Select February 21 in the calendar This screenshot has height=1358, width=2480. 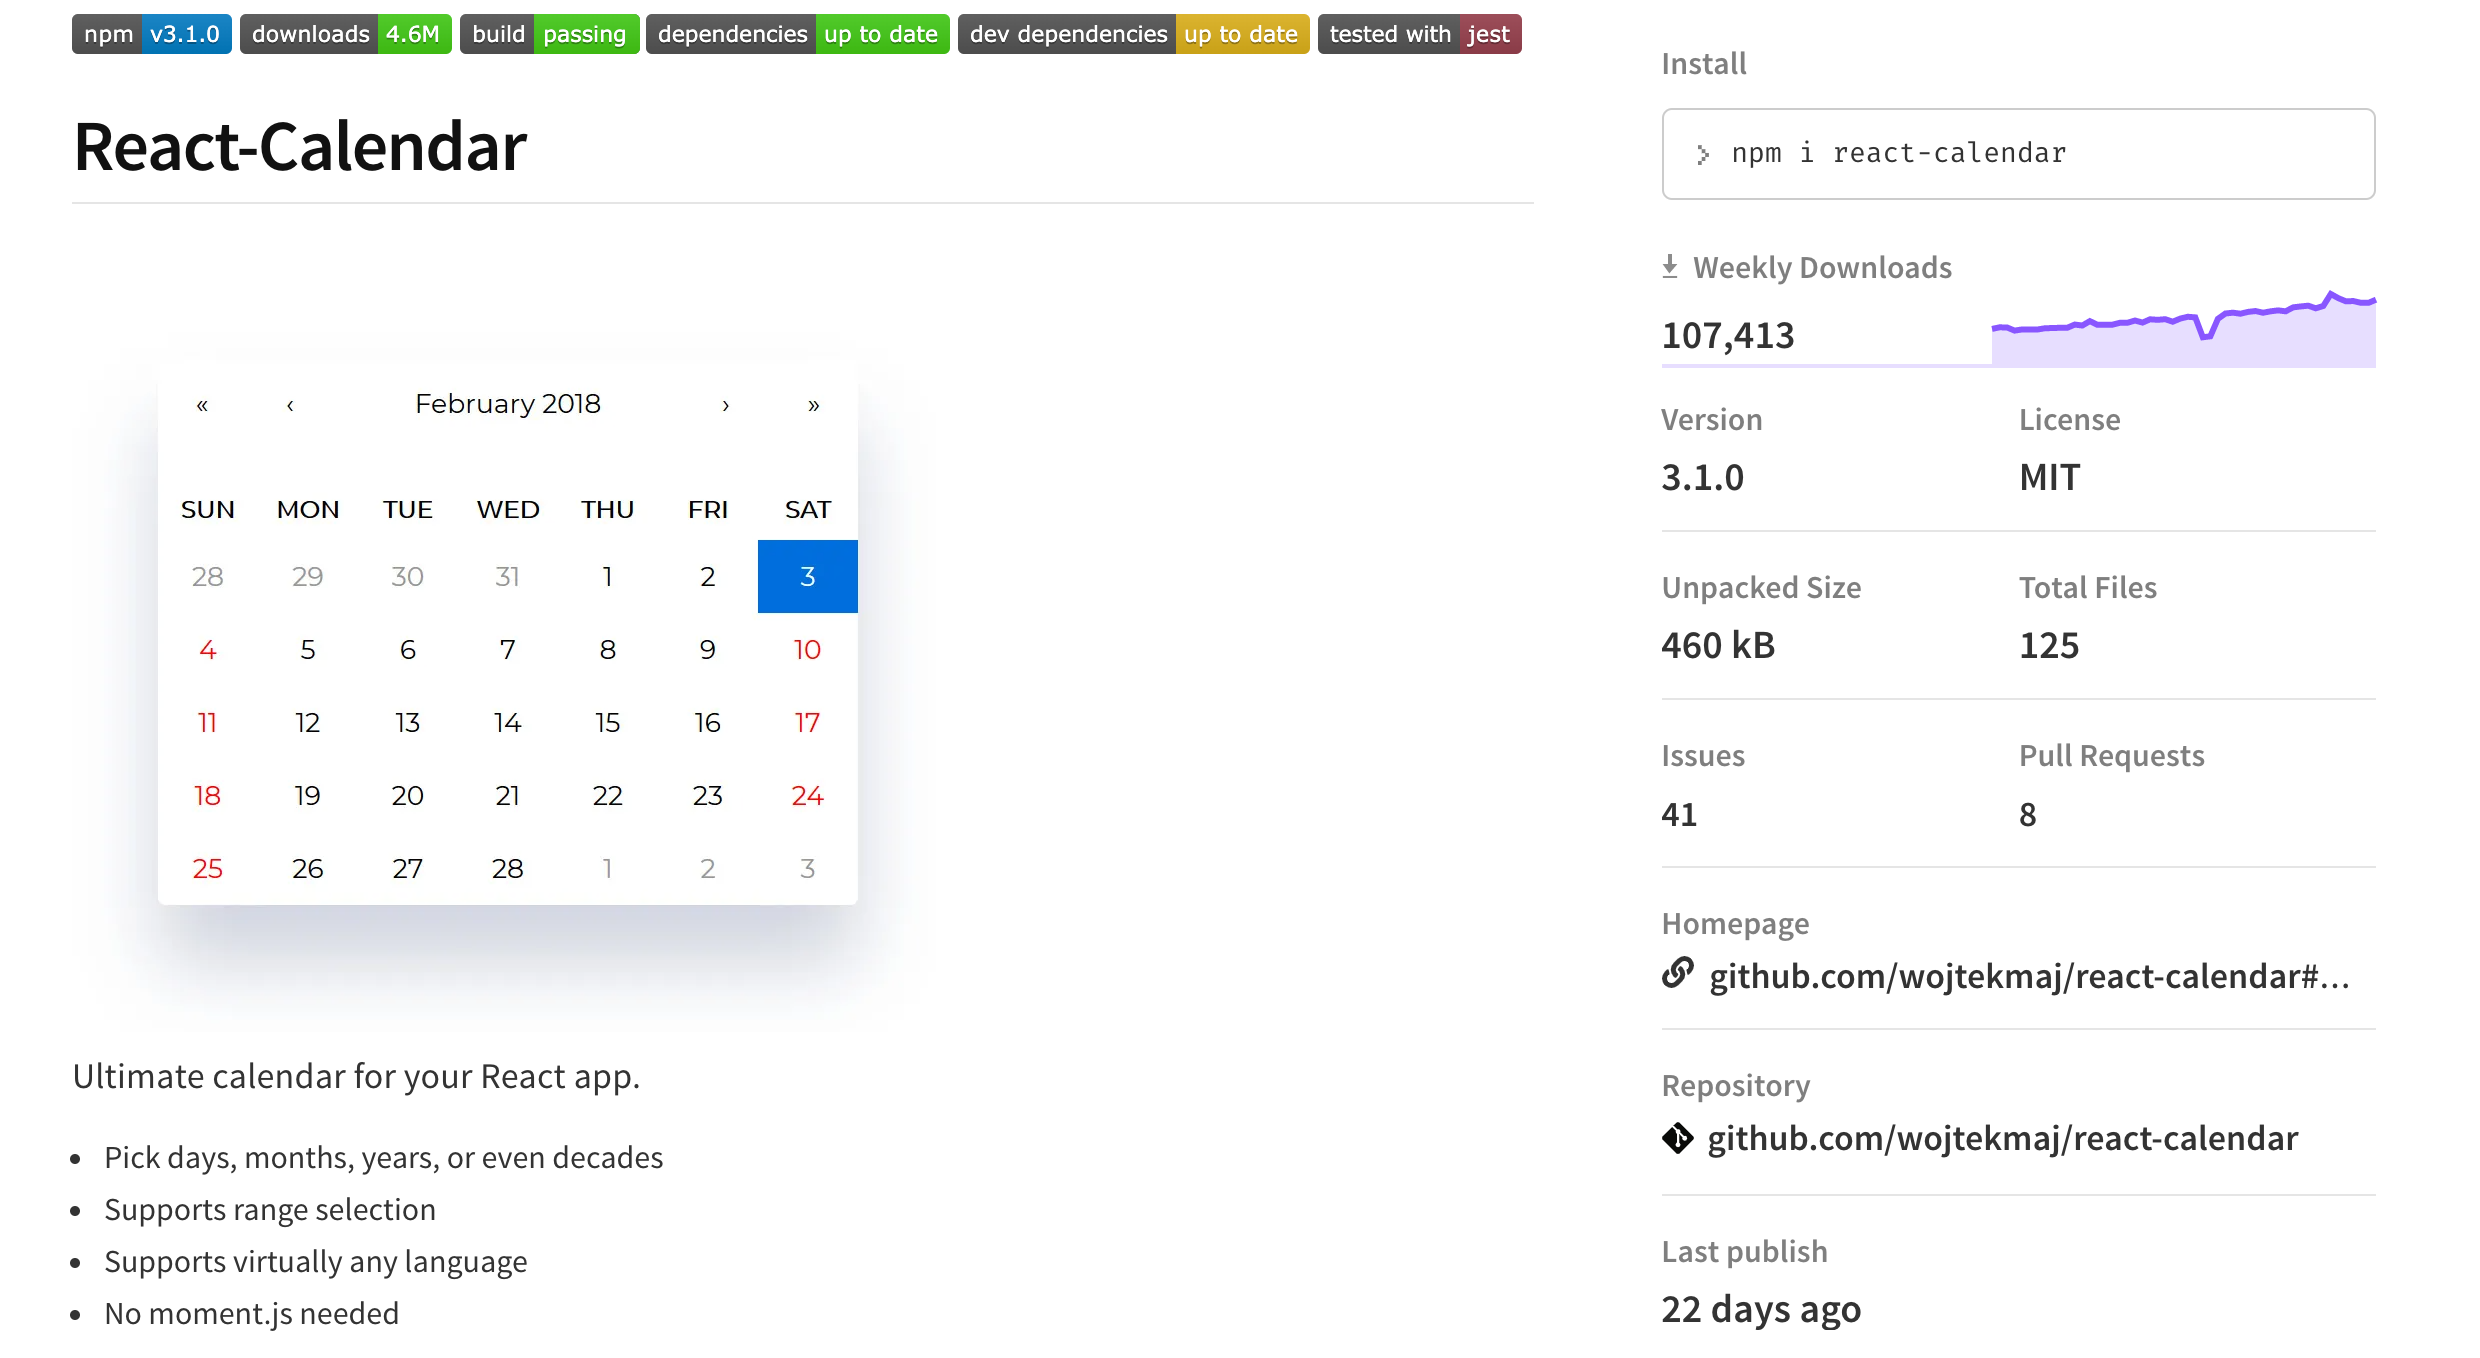[508, 795]
